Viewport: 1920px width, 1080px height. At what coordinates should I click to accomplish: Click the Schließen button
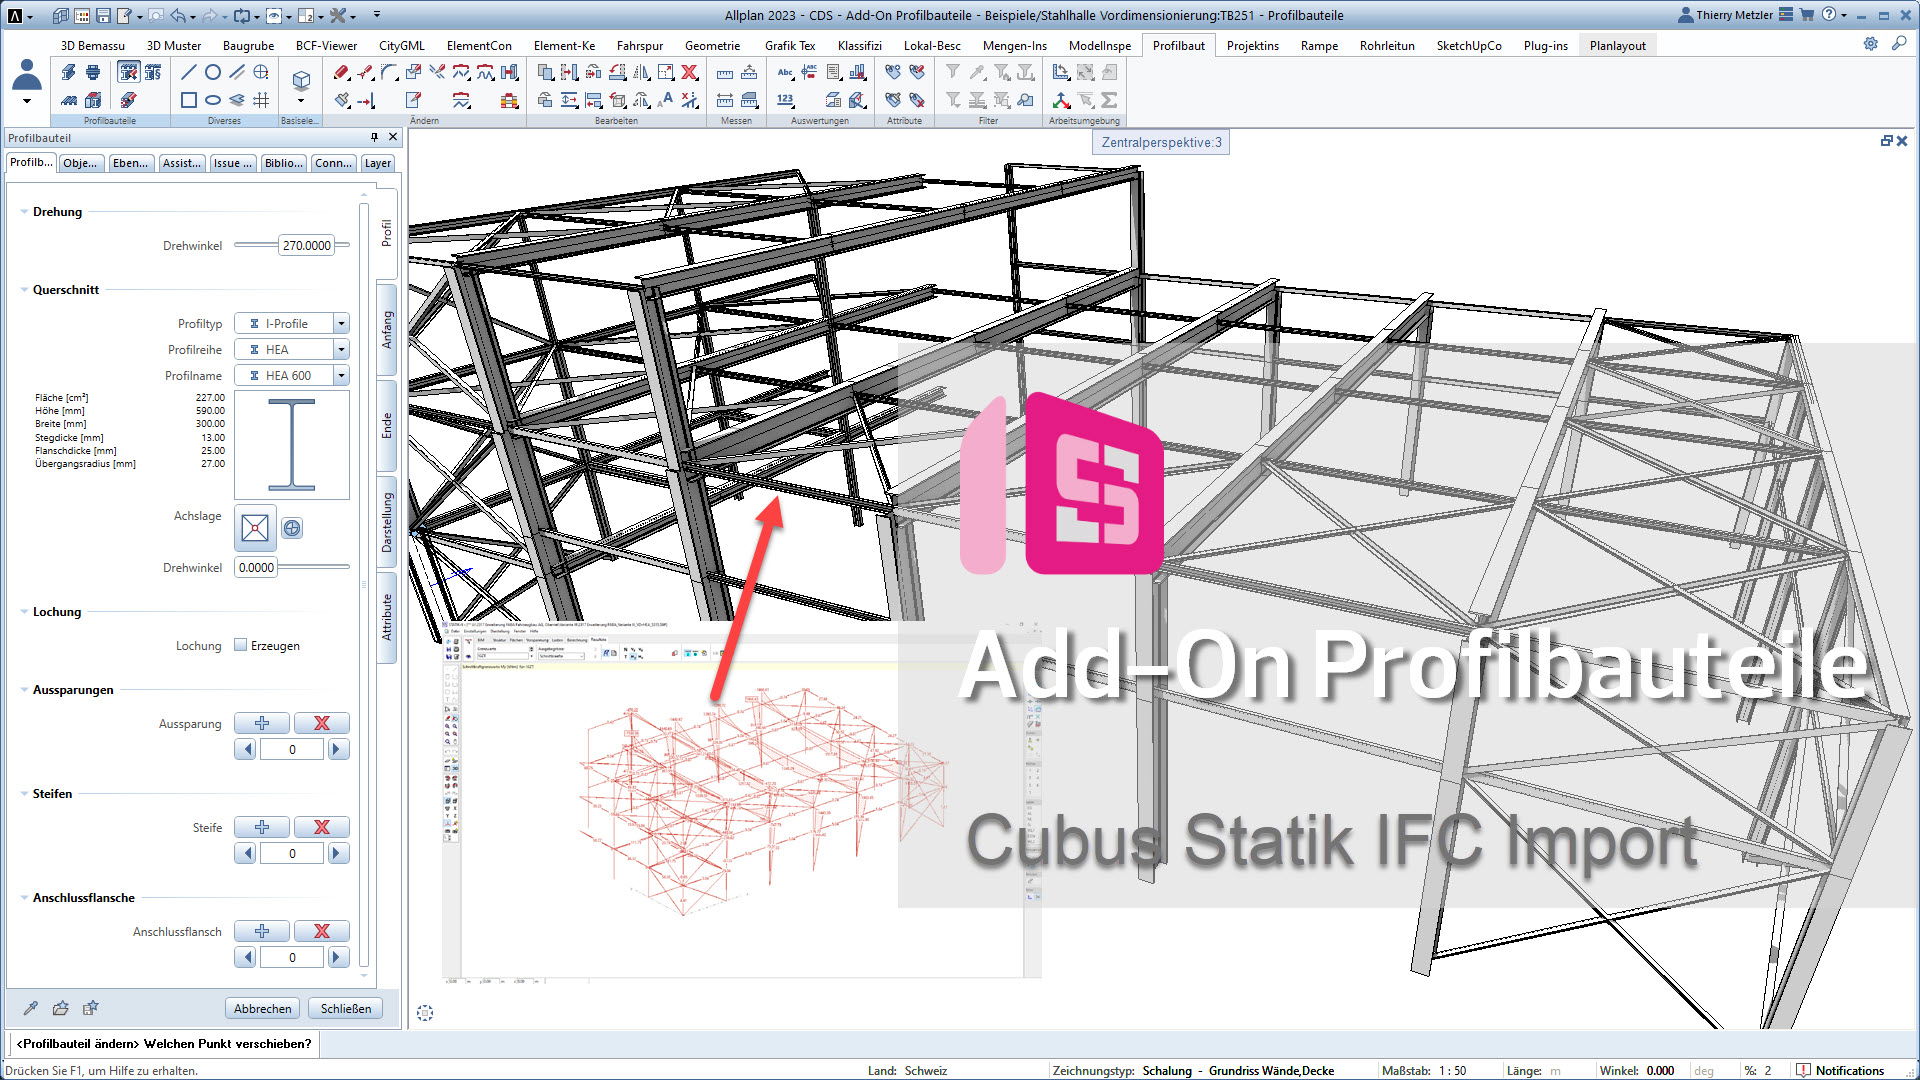(345, 1008)
